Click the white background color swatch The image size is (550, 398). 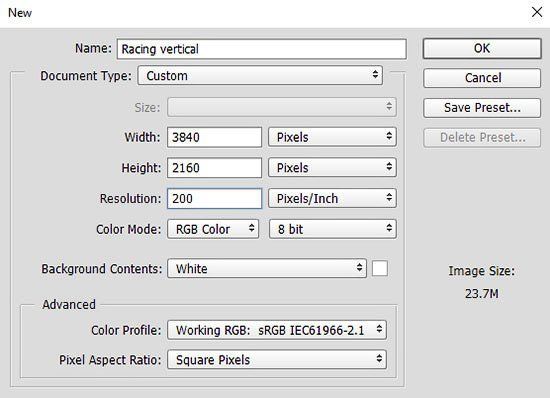[380, 269]
